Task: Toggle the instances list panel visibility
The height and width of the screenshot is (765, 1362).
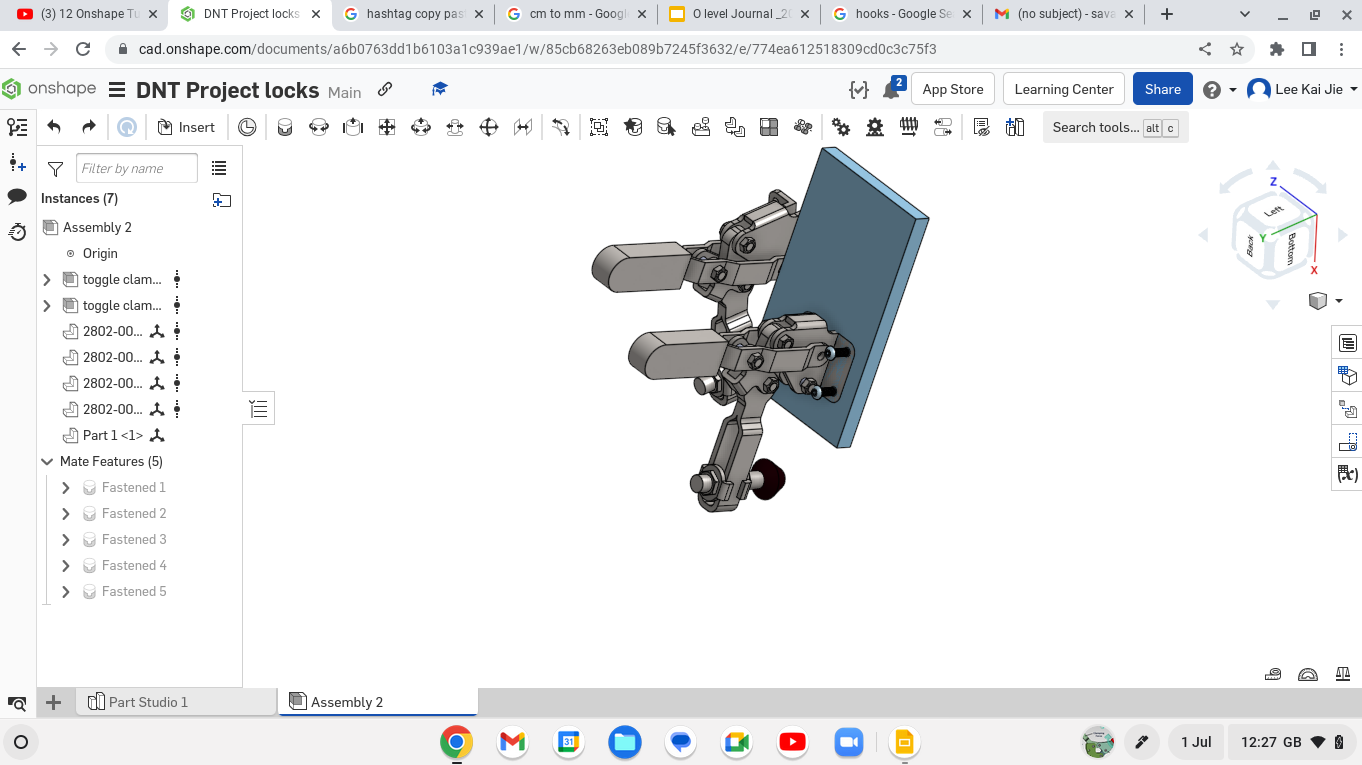Action: (17, 127)
